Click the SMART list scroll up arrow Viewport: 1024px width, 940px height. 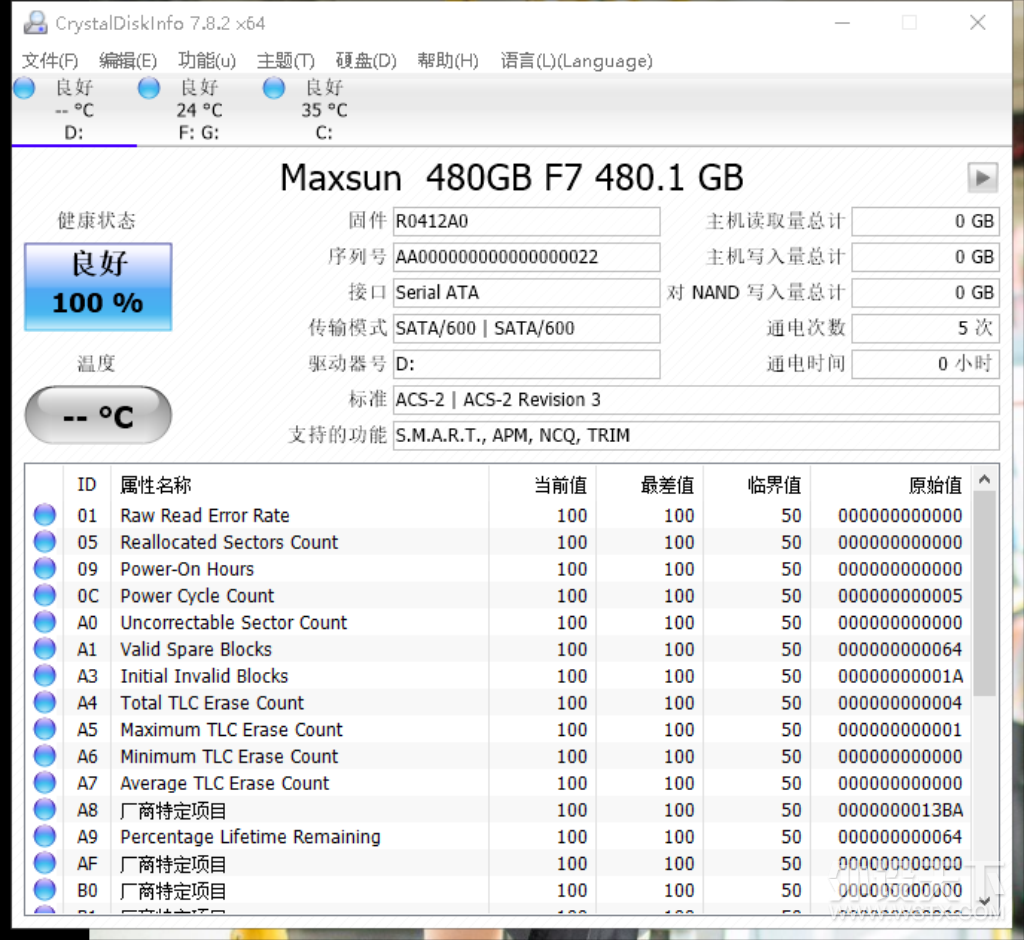coord(985,479)
